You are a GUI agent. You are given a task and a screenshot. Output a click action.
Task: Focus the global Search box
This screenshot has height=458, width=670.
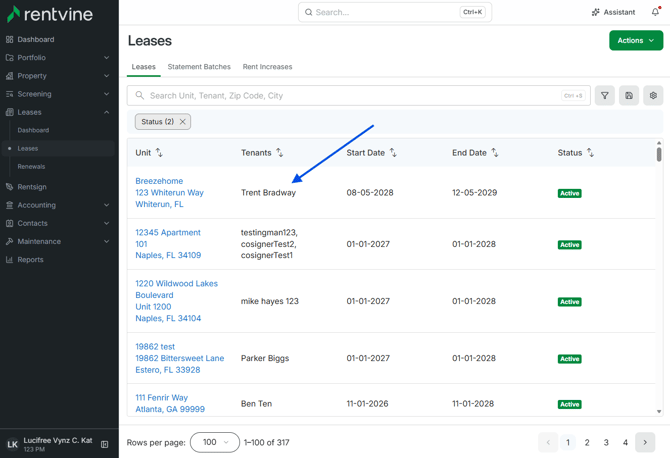(x=395, y=12)
